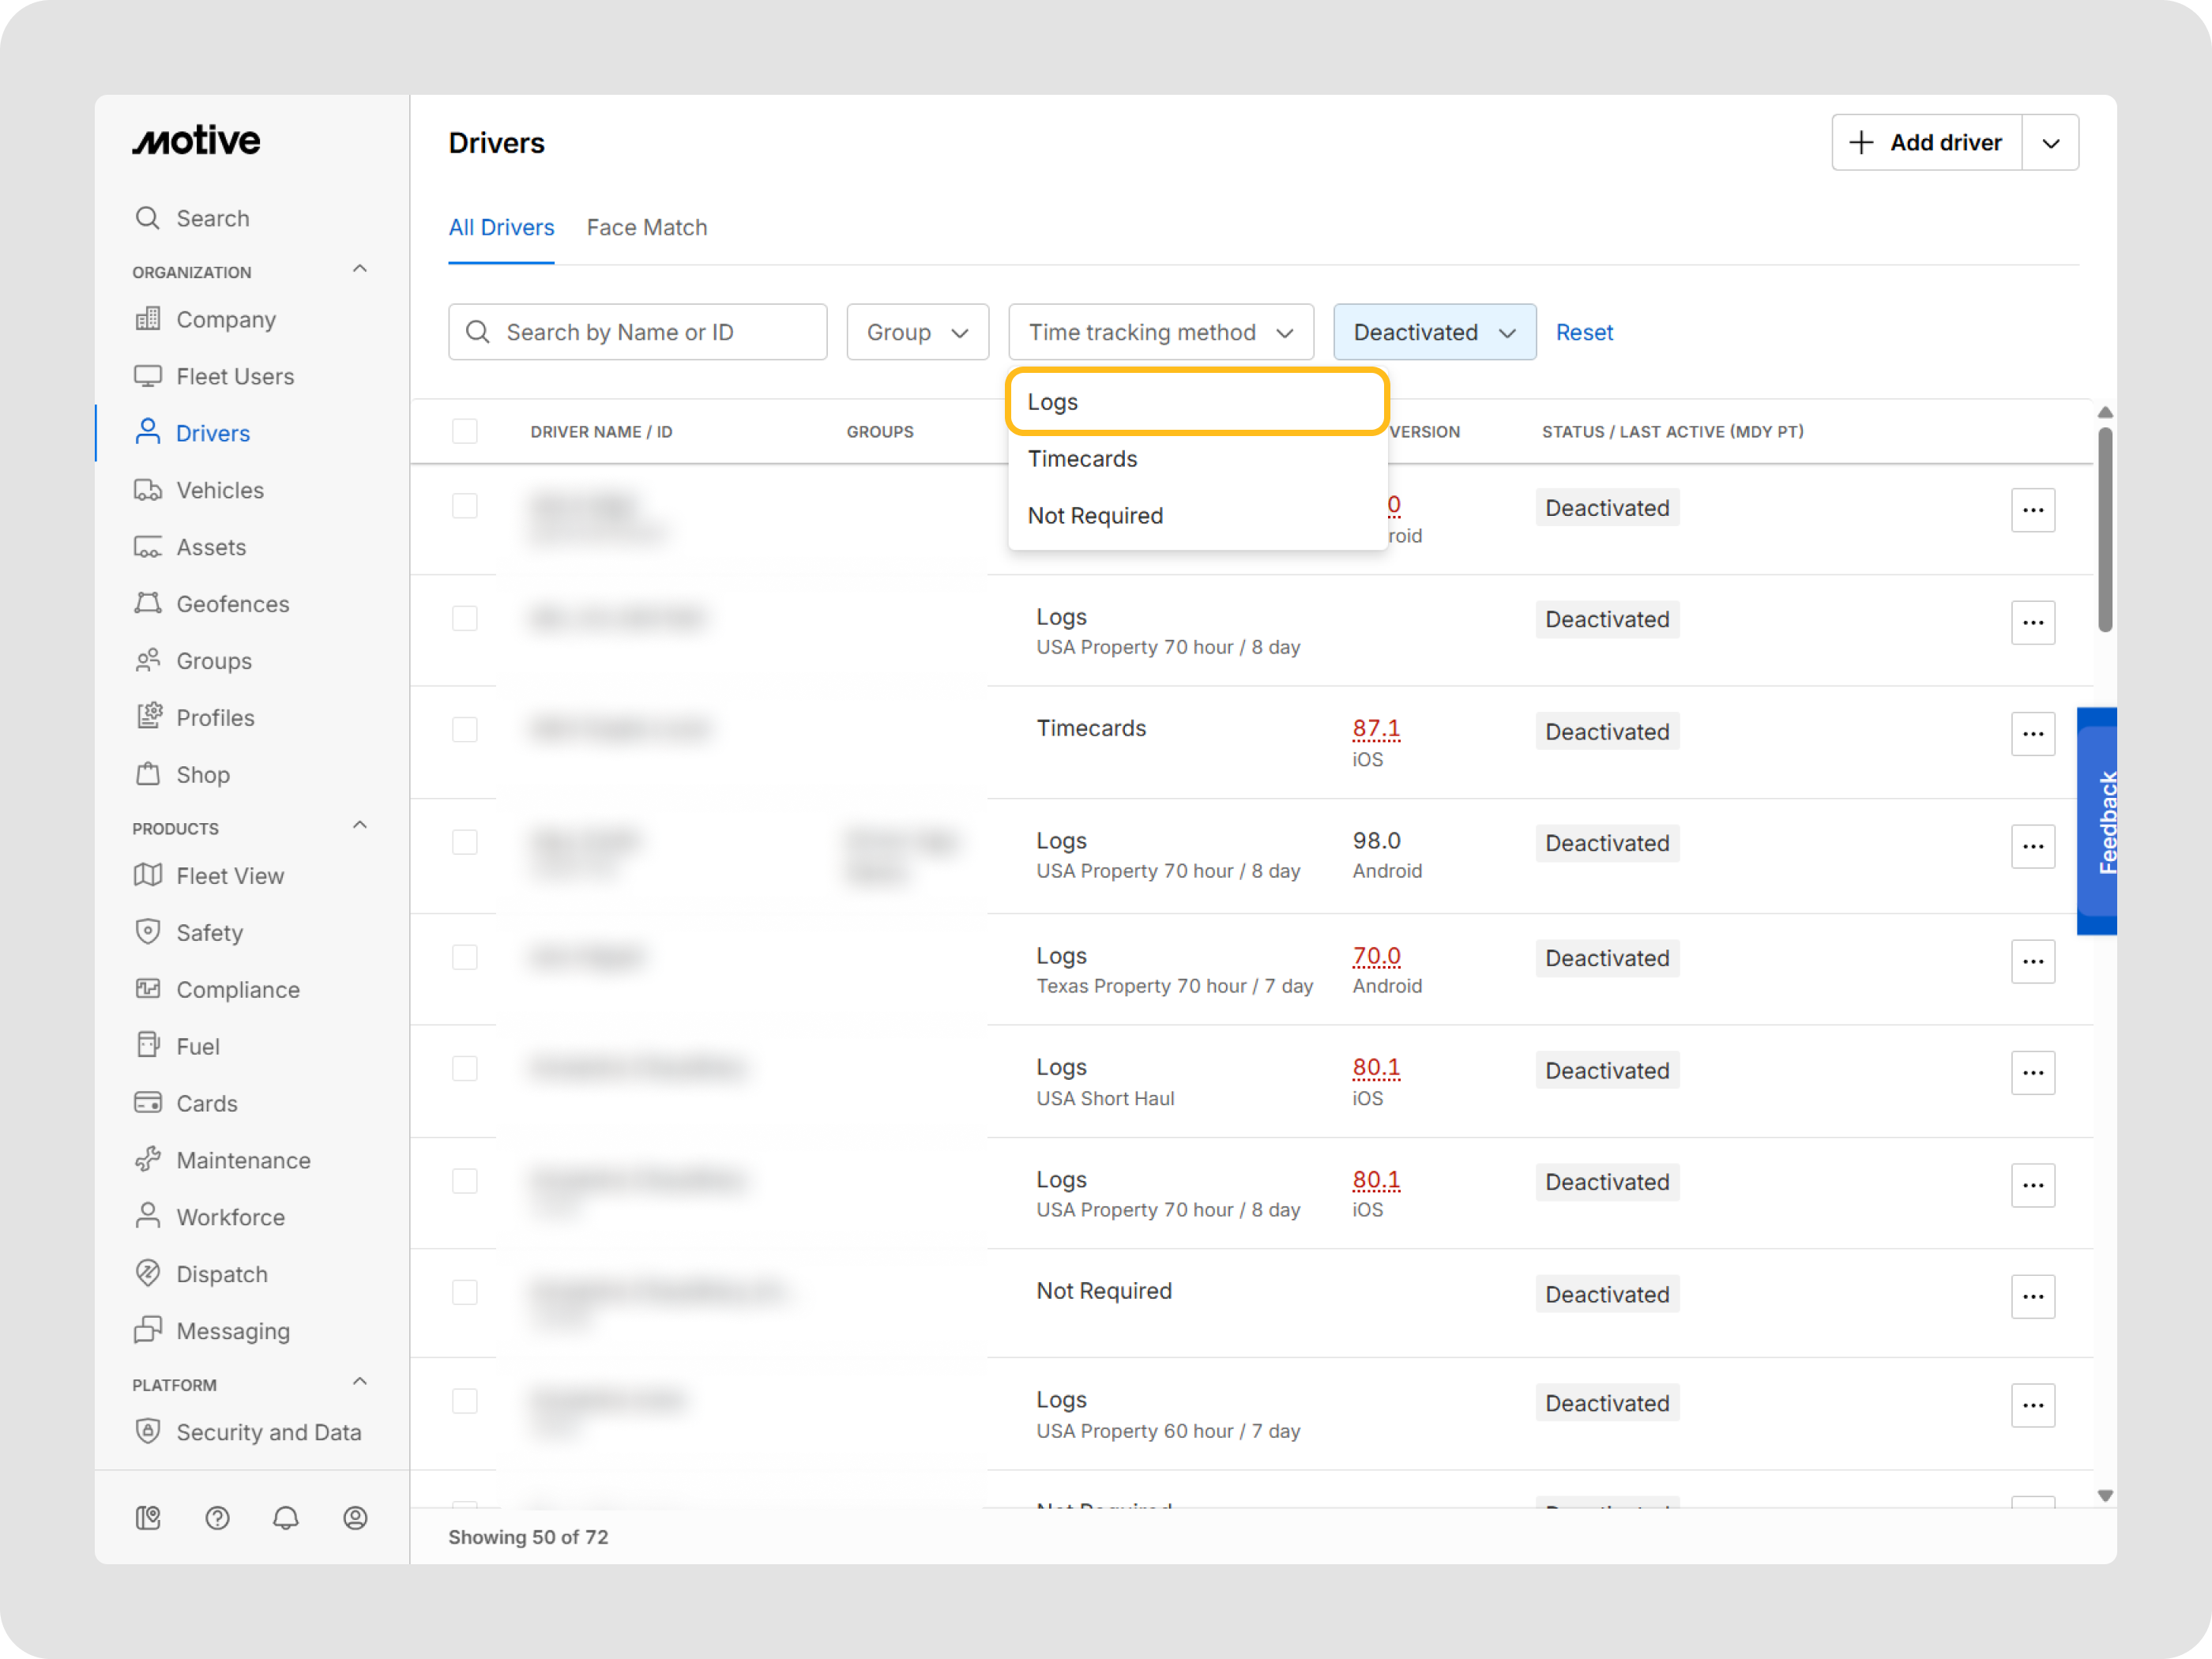The image size is (2212, 1659).
Task: Expand the Group filter dropdown
Action: coord(917,332)
